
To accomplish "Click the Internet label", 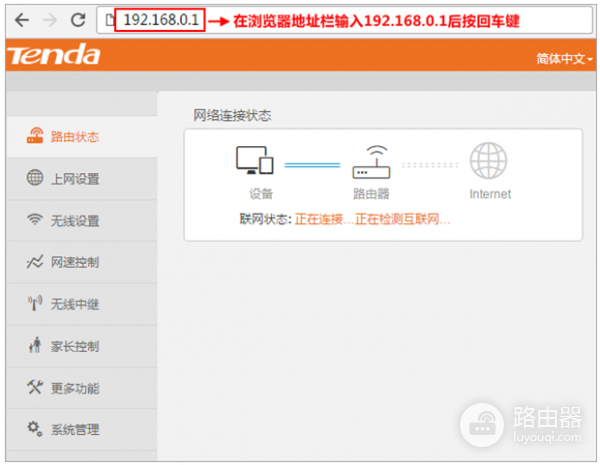I will pyautogui.click(x=490, y=194).
